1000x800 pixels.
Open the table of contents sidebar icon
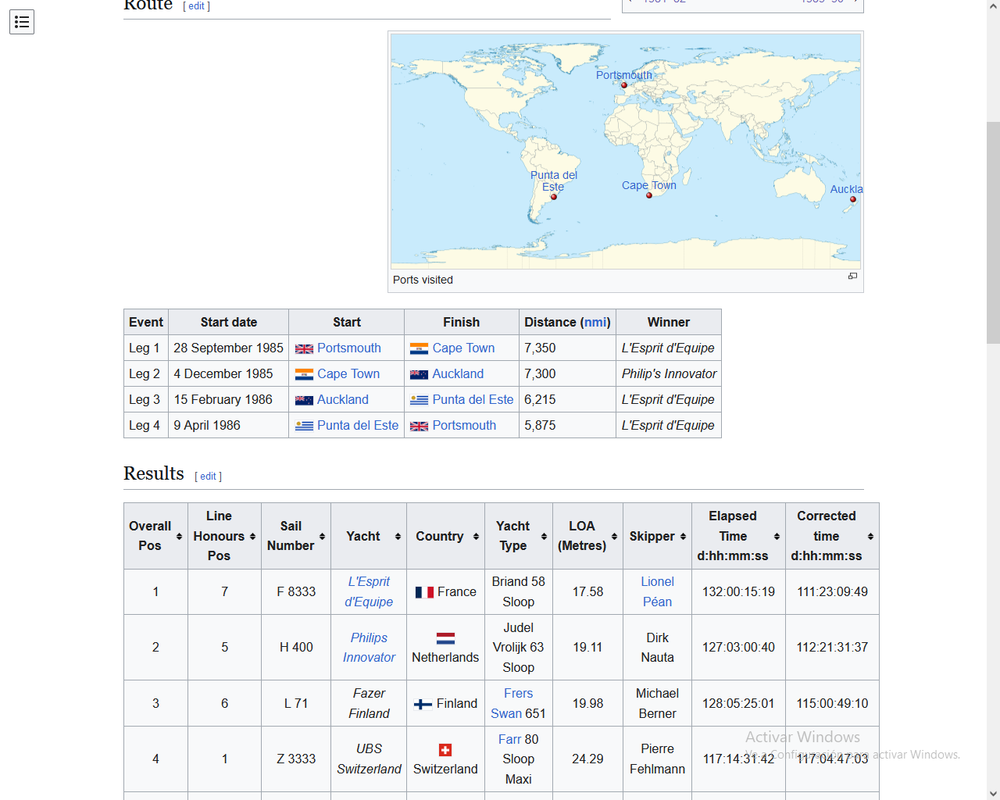point(22,22)
